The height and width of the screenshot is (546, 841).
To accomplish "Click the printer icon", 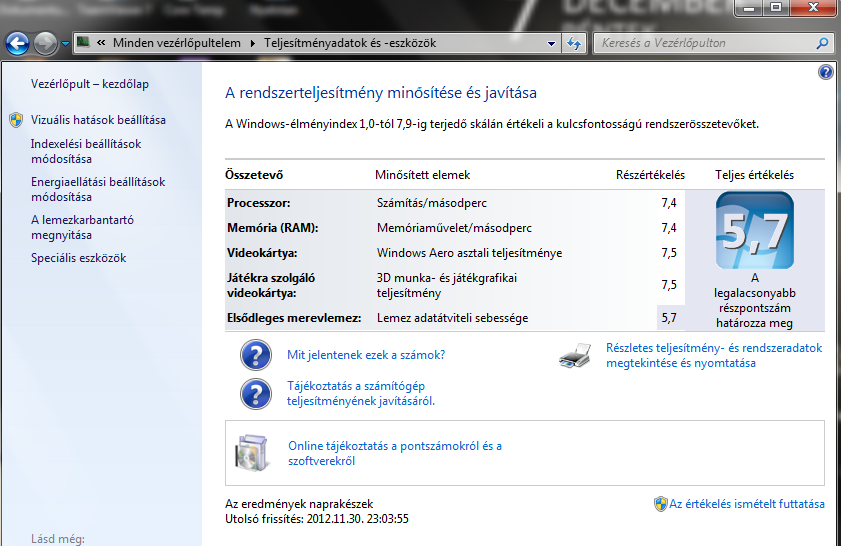I will point(575,355).
